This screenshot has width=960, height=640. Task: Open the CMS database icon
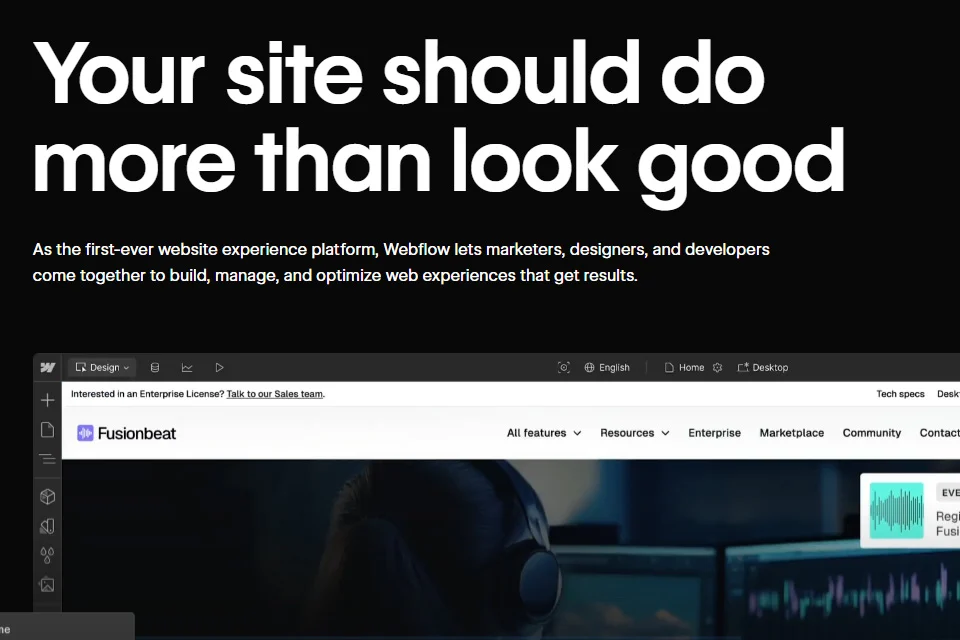[155, 367]
